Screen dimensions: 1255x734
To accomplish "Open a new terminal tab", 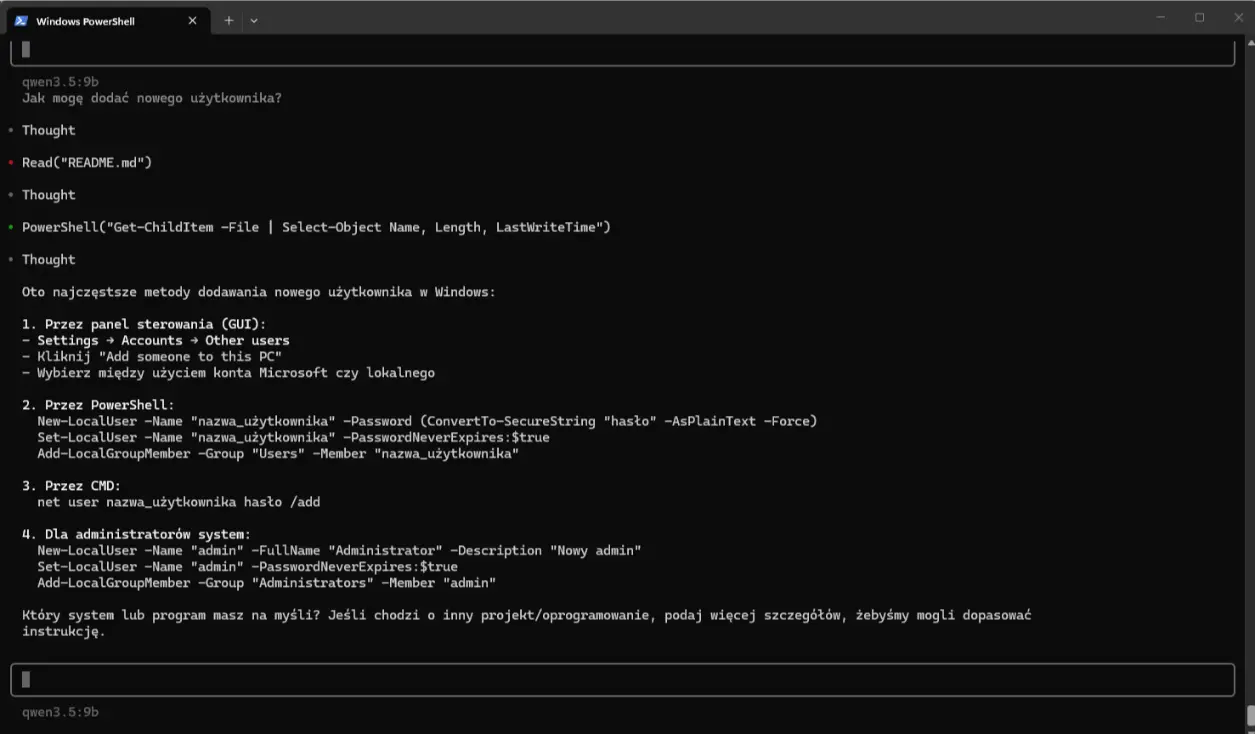I will tap(228, 20).
